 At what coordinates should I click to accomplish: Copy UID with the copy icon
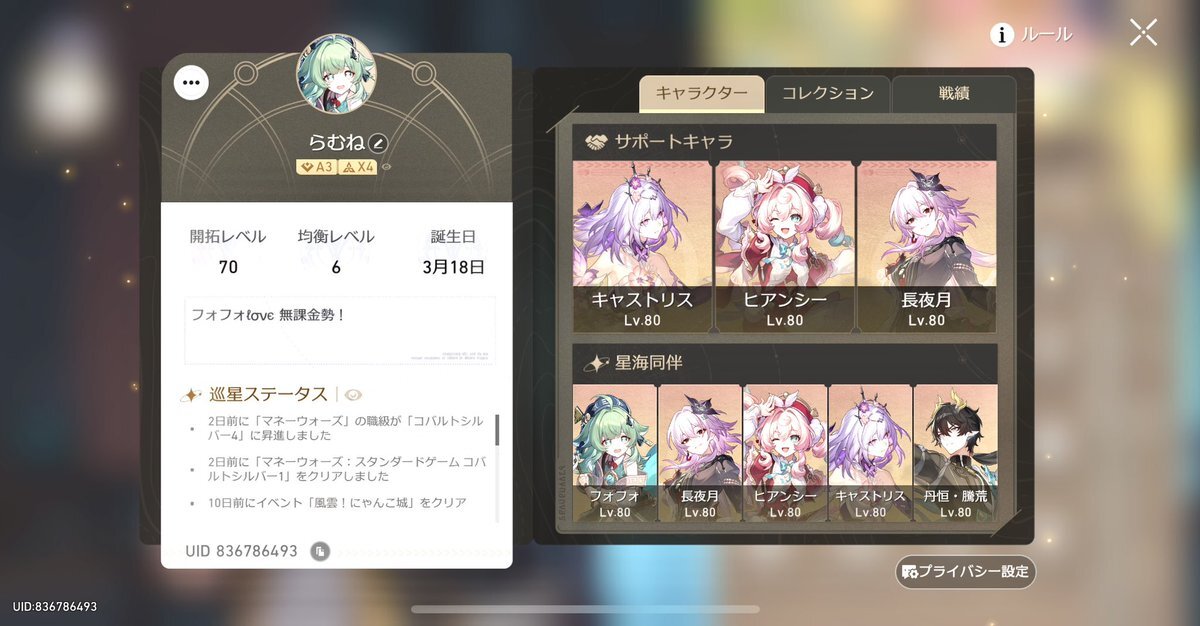coord(319,551)
